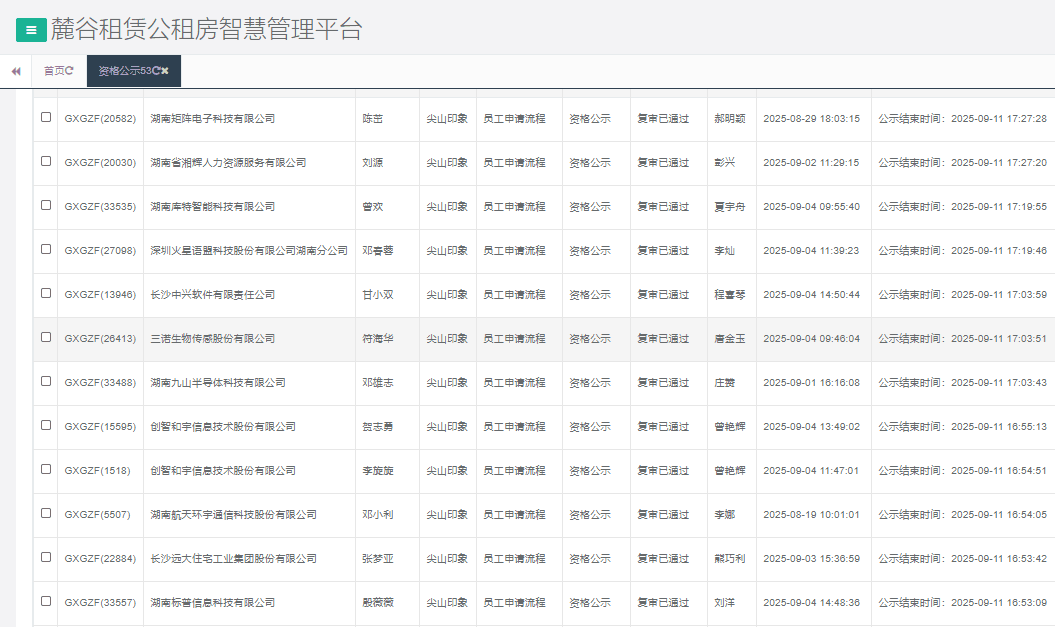Click application number GXGZF(5507)

[x=97, y=514]
